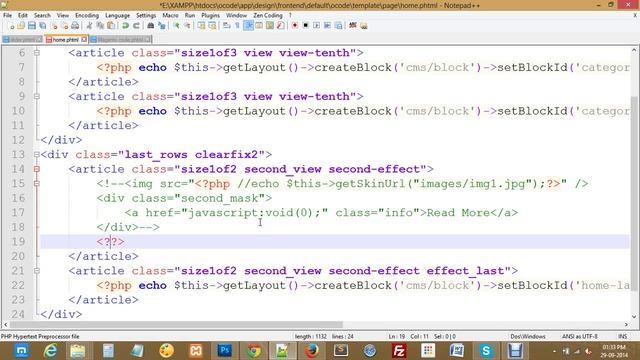
Task: Click the vertical scrollbar down arrow
Action: point(634,316)
